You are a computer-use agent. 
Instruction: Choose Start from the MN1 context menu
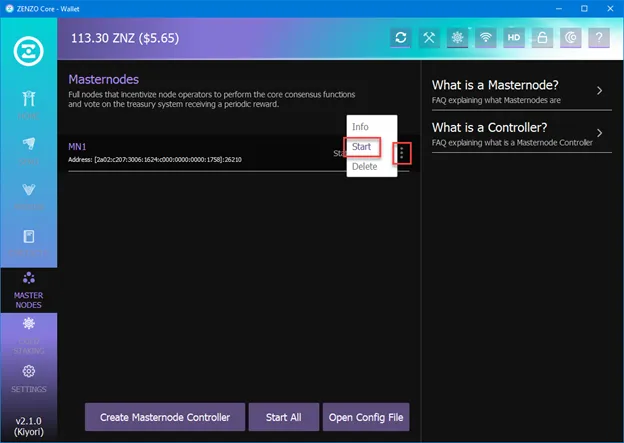[x=361, y=147]
